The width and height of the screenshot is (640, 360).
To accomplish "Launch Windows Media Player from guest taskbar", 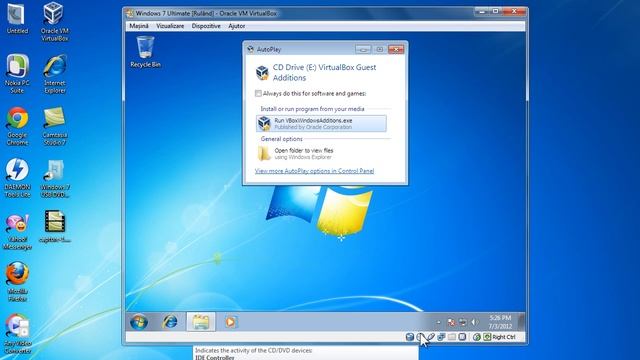I will click(x=231, y=322).
